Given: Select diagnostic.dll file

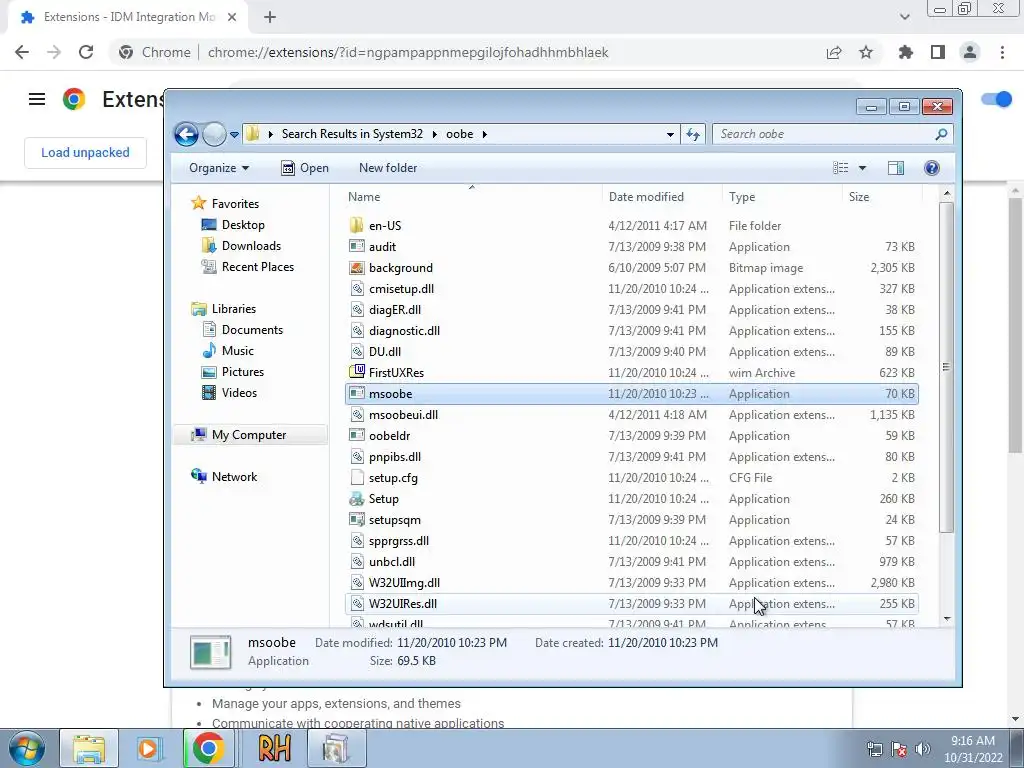Looking at the screenshot, I should (x=404, y=330).
